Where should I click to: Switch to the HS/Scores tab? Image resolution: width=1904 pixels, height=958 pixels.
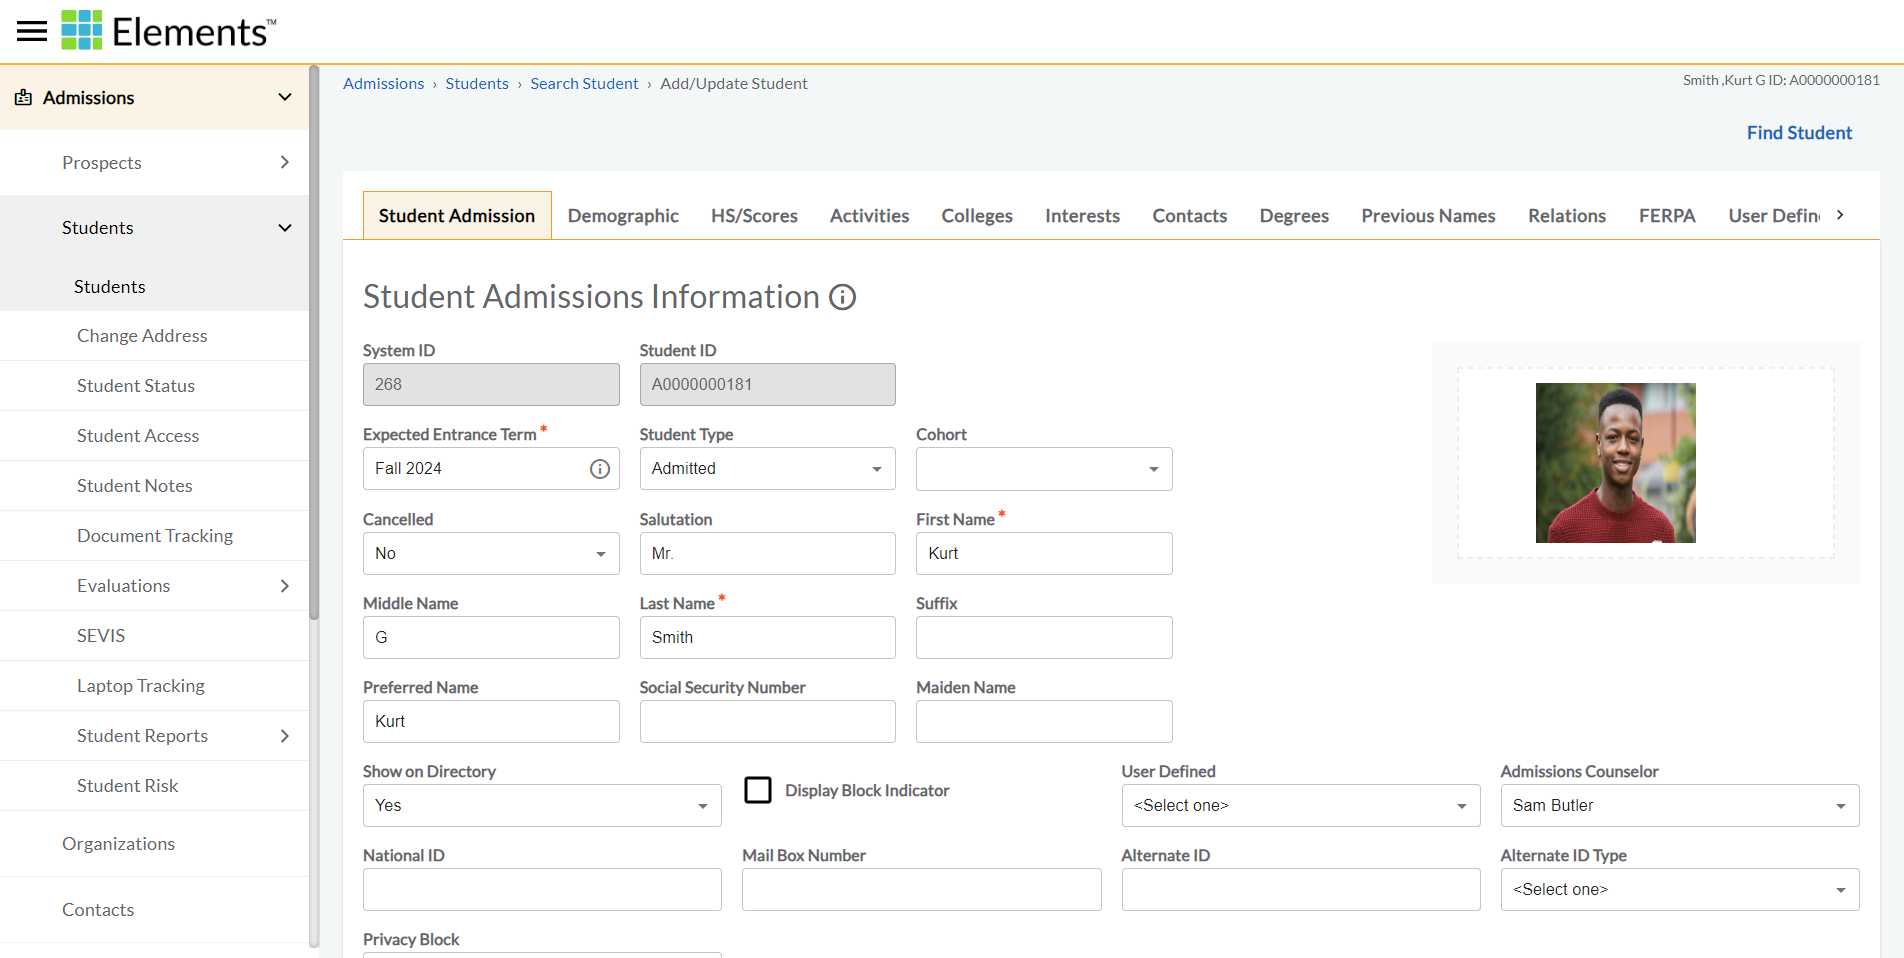click(x=754, y=216)
